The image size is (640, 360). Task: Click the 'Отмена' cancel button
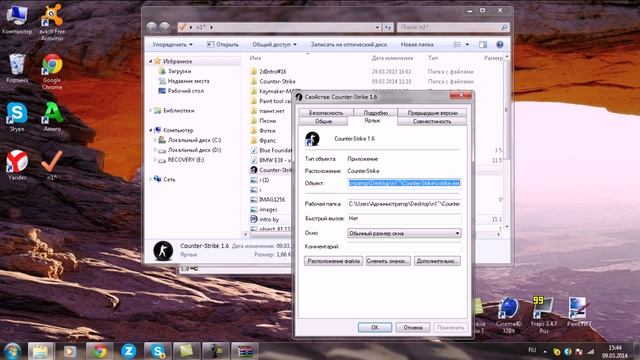[x=413, y=327]
